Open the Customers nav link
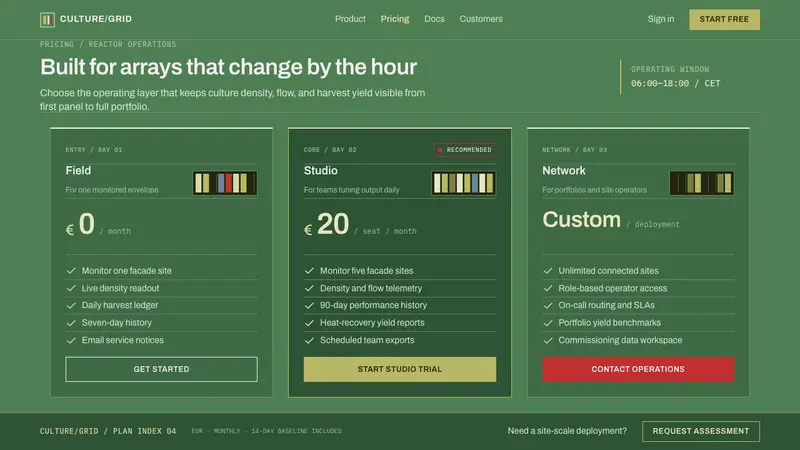Screen dimensions: 800x450 tap(481, 19)
